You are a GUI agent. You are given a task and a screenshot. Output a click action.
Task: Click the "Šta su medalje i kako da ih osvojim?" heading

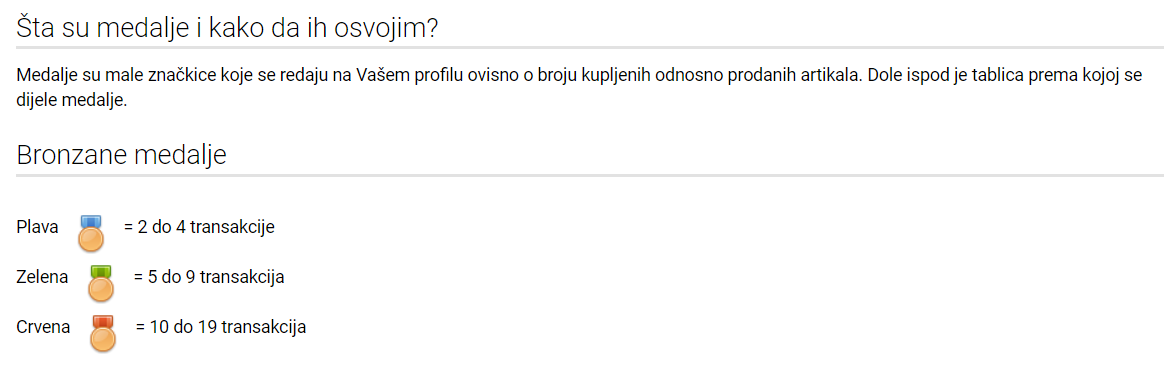pyautogui.click(x=226, y=28)
